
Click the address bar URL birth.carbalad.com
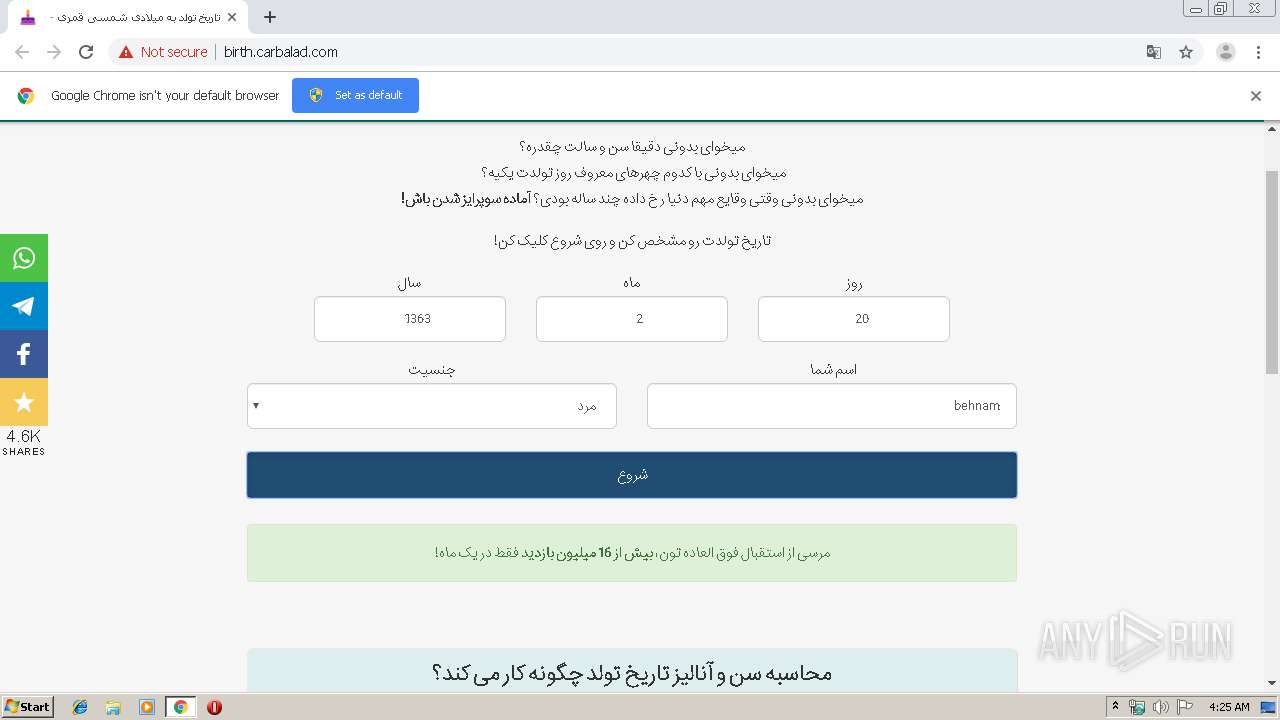coord(281,52)
